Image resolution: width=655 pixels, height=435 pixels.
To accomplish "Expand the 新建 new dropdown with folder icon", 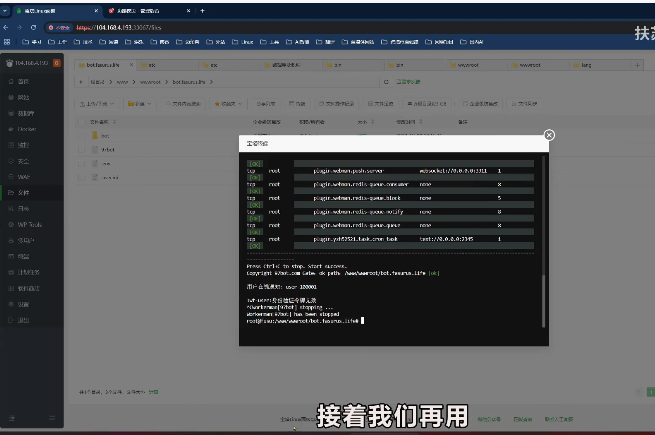I will [140, 104].
